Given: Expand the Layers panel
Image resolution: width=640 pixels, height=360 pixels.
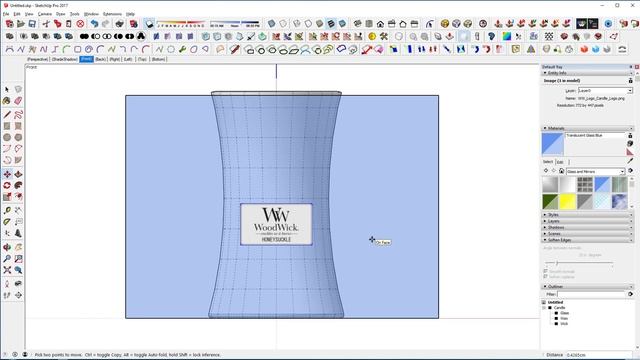Looking at the screenshot, I should tap(545, 221).
